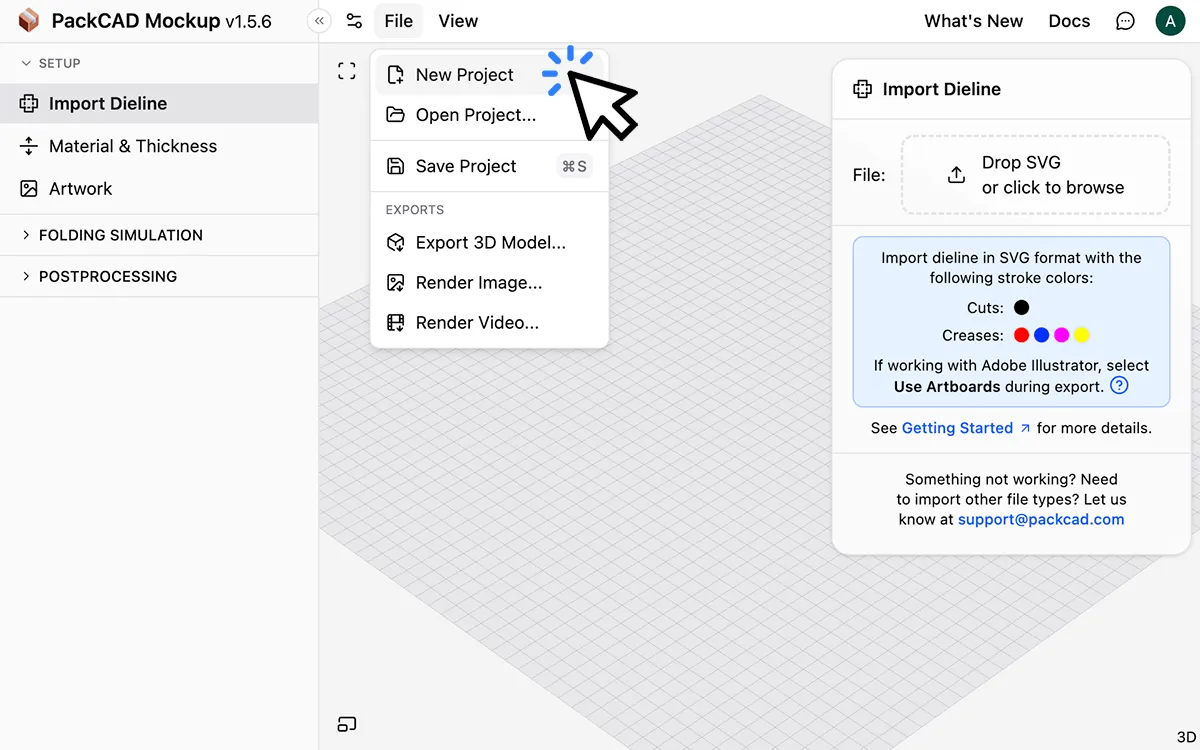Screen dimensions: 1200x750
Task: Click the New Project file-plus icon
Action: click(x=396, y=75)
